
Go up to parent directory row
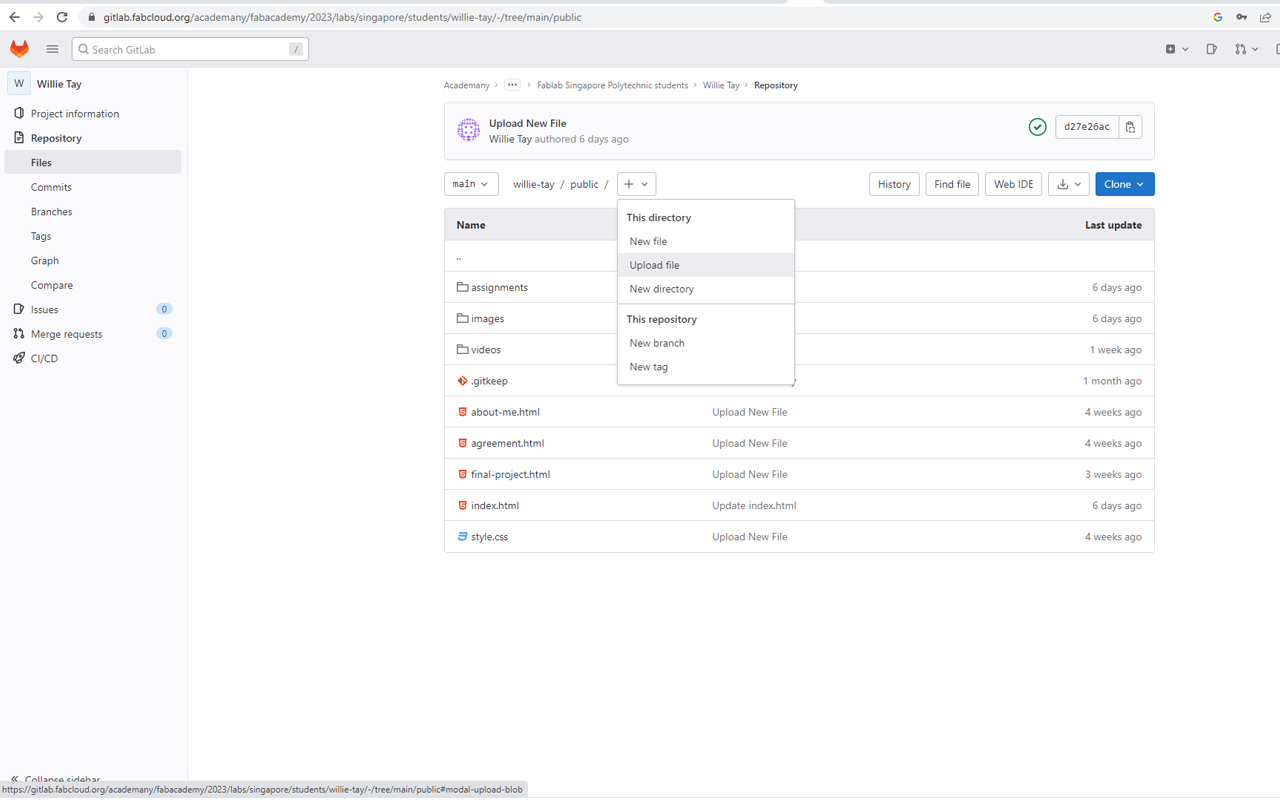coord(799,256)
